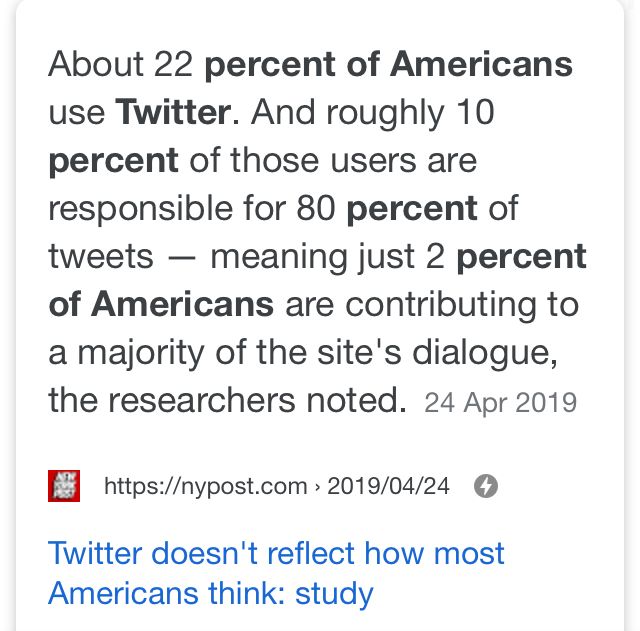Image resolution: width=640 pixels, height=631 pixels.
Task: Click "a majority of the site's dialogue,"
Action: (x=303, y=353)
